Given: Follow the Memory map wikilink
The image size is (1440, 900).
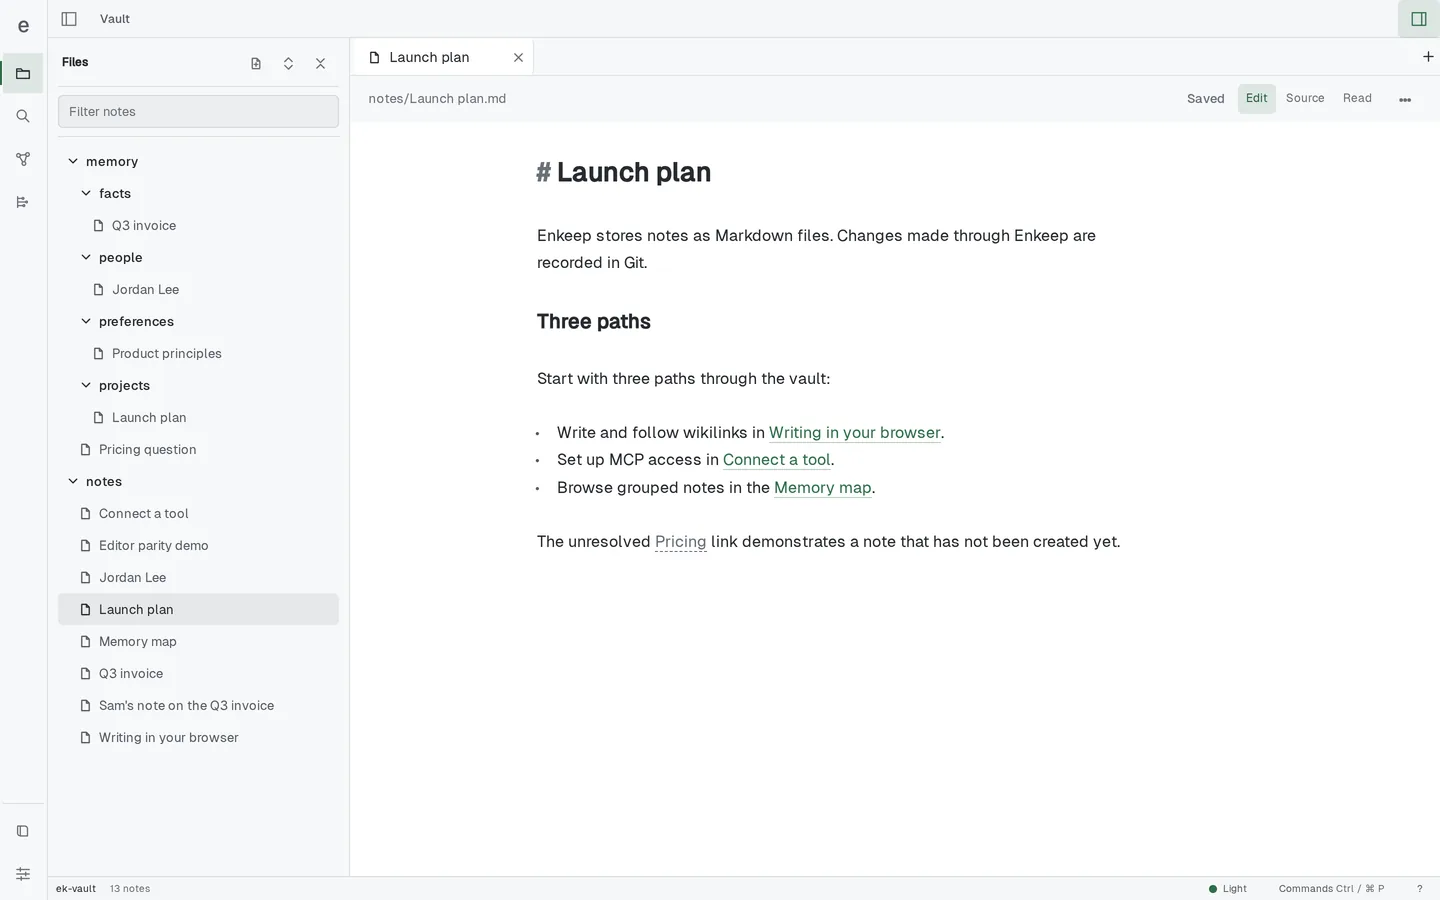Looking at the screenshot, I should (823, 488).
